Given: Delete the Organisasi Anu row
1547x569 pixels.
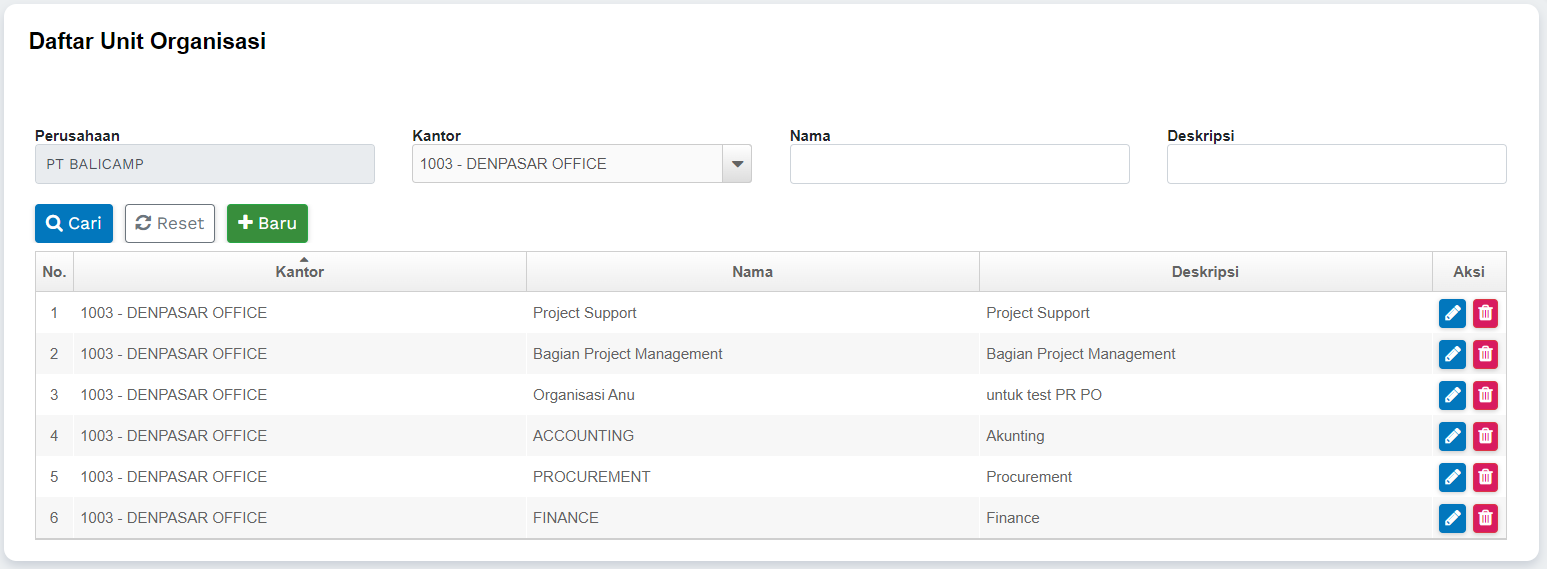Looking at the screenshot, I should pyautogui.click(x=1485, y=395).
